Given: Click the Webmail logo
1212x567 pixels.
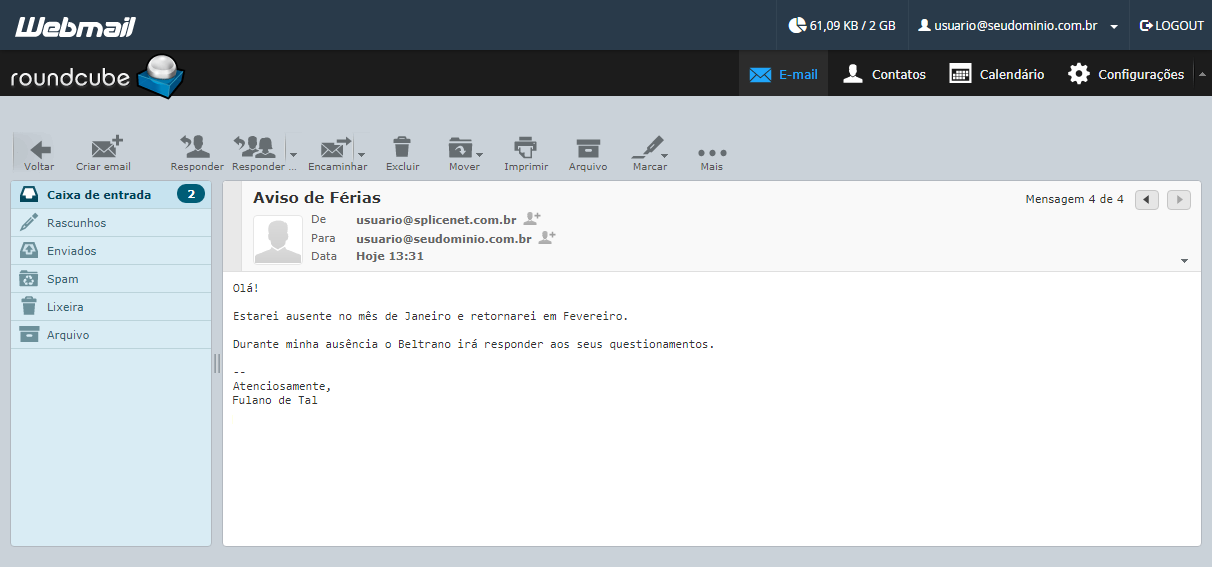Looking at the screenshot, I should pyautogui.click(x=75, y=27).
